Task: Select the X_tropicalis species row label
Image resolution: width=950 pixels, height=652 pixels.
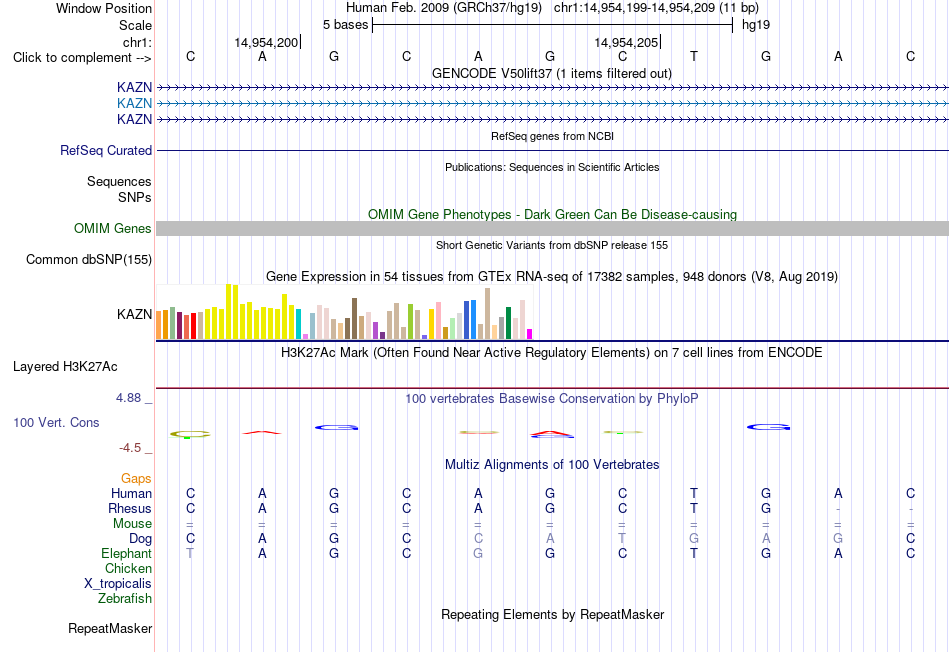Action: click(118, 584)
